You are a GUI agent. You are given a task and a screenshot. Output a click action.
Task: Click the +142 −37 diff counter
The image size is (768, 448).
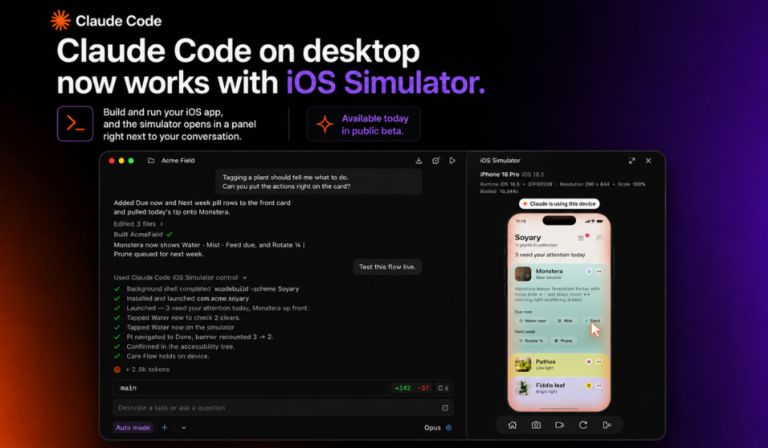(x=411, y=388)
